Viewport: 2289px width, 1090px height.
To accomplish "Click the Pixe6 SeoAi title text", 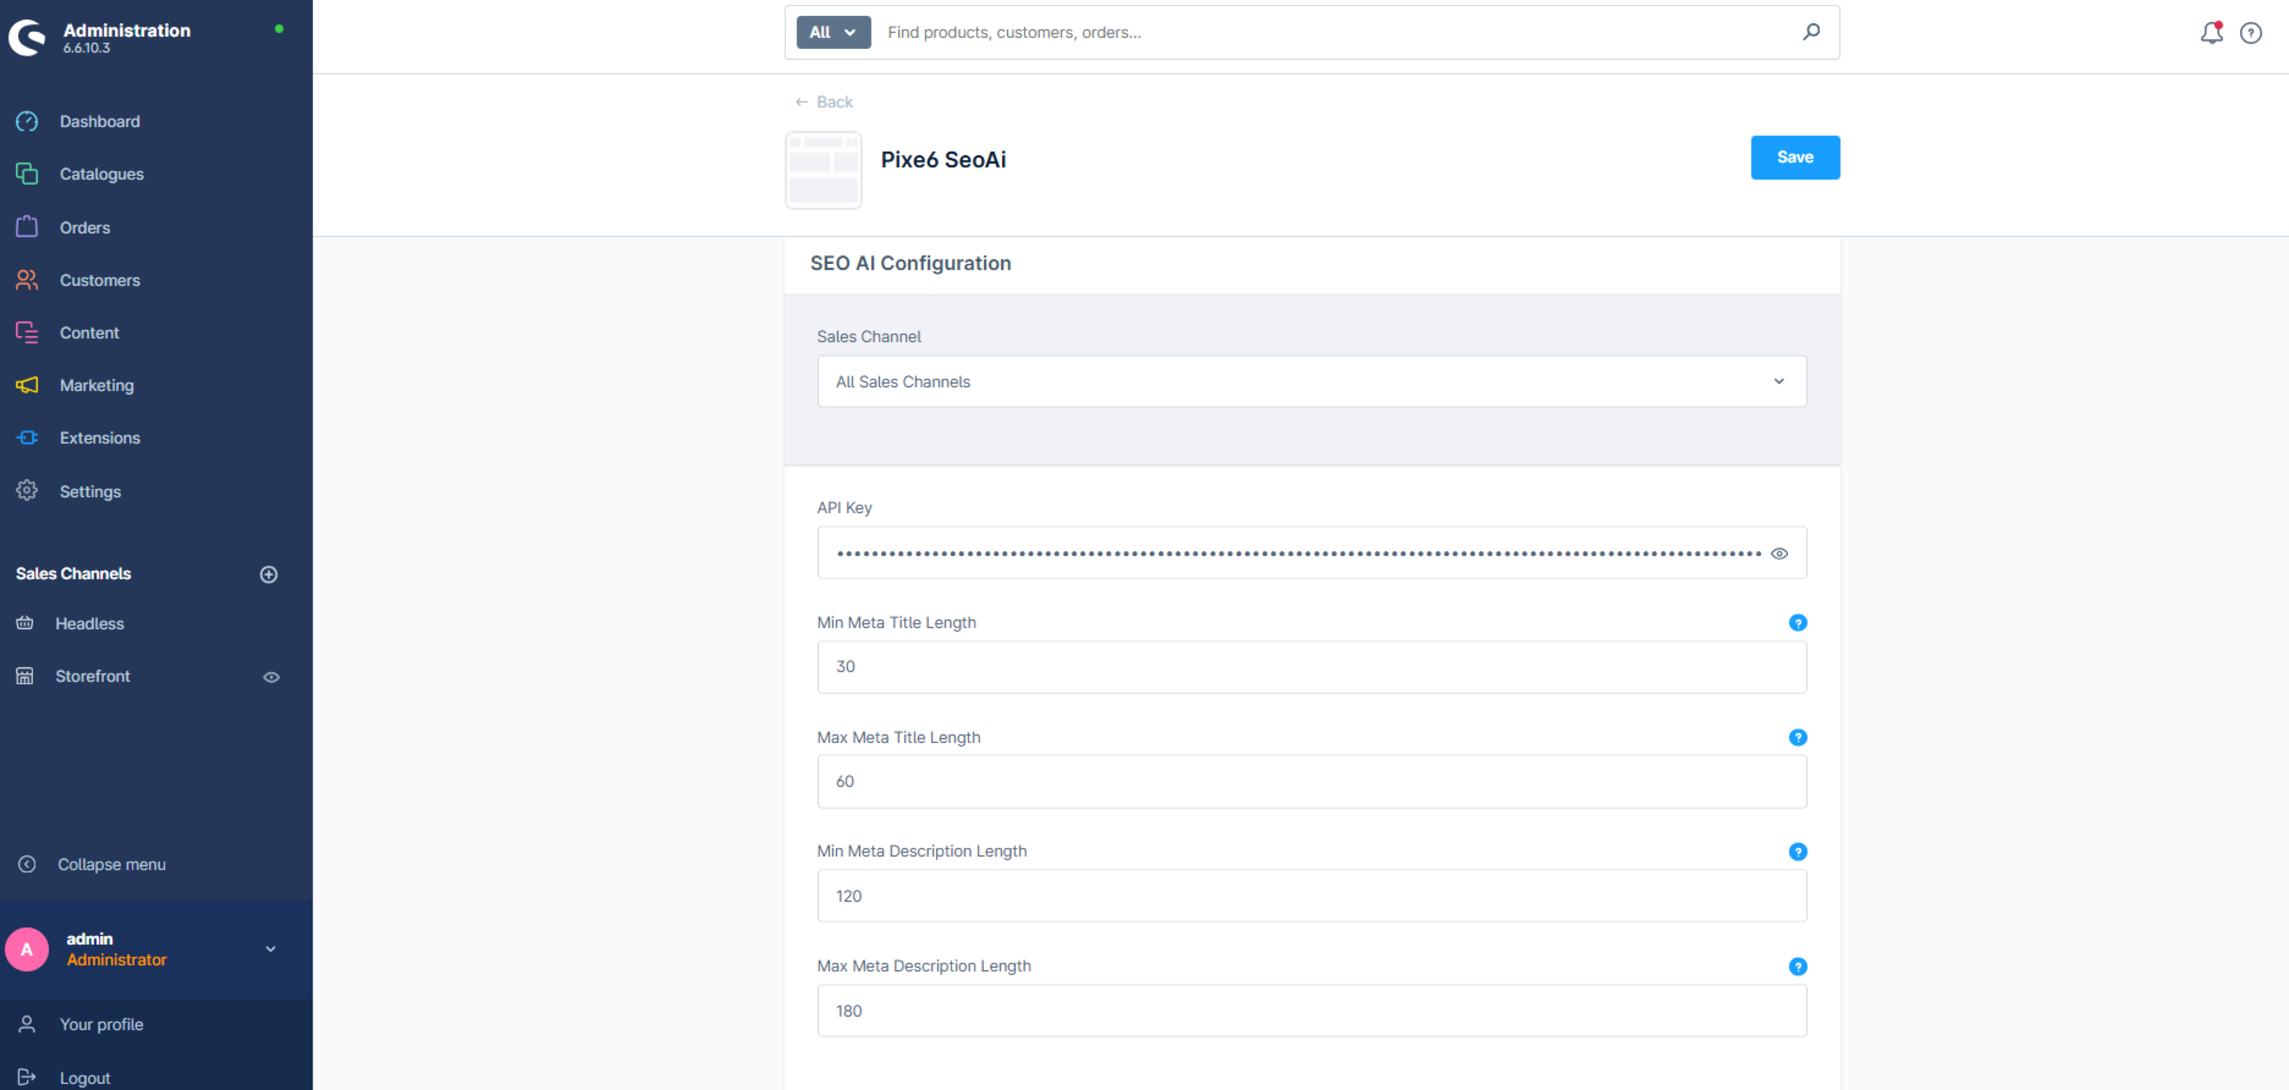I will pos(943,159).
